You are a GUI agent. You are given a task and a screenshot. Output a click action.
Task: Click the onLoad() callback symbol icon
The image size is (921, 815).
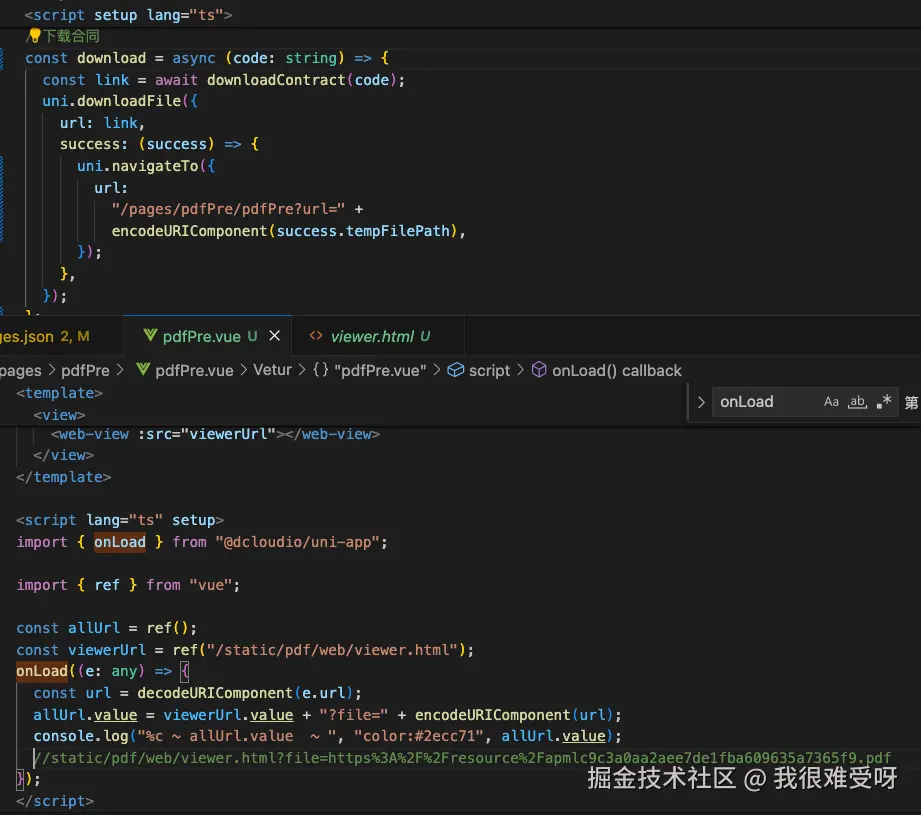(538, 370)
